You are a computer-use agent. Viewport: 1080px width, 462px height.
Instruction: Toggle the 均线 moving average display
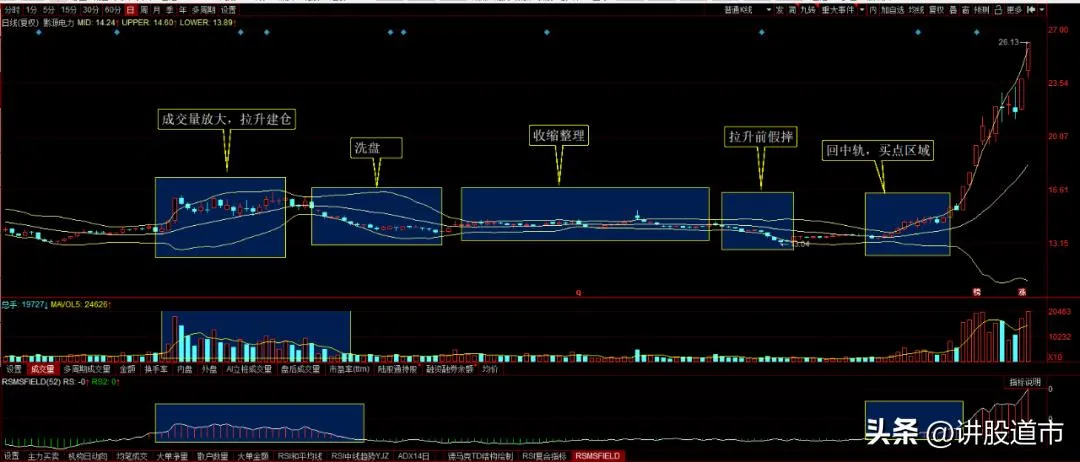point(915,10)
